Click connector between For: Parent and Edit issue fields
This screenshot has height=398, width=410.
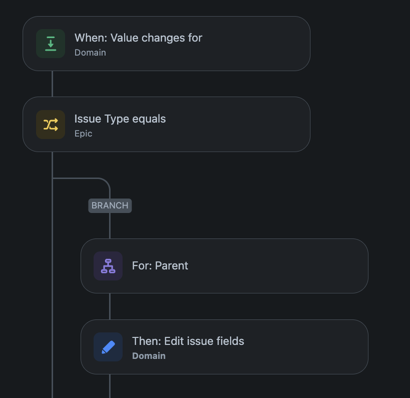pos(110,306)
